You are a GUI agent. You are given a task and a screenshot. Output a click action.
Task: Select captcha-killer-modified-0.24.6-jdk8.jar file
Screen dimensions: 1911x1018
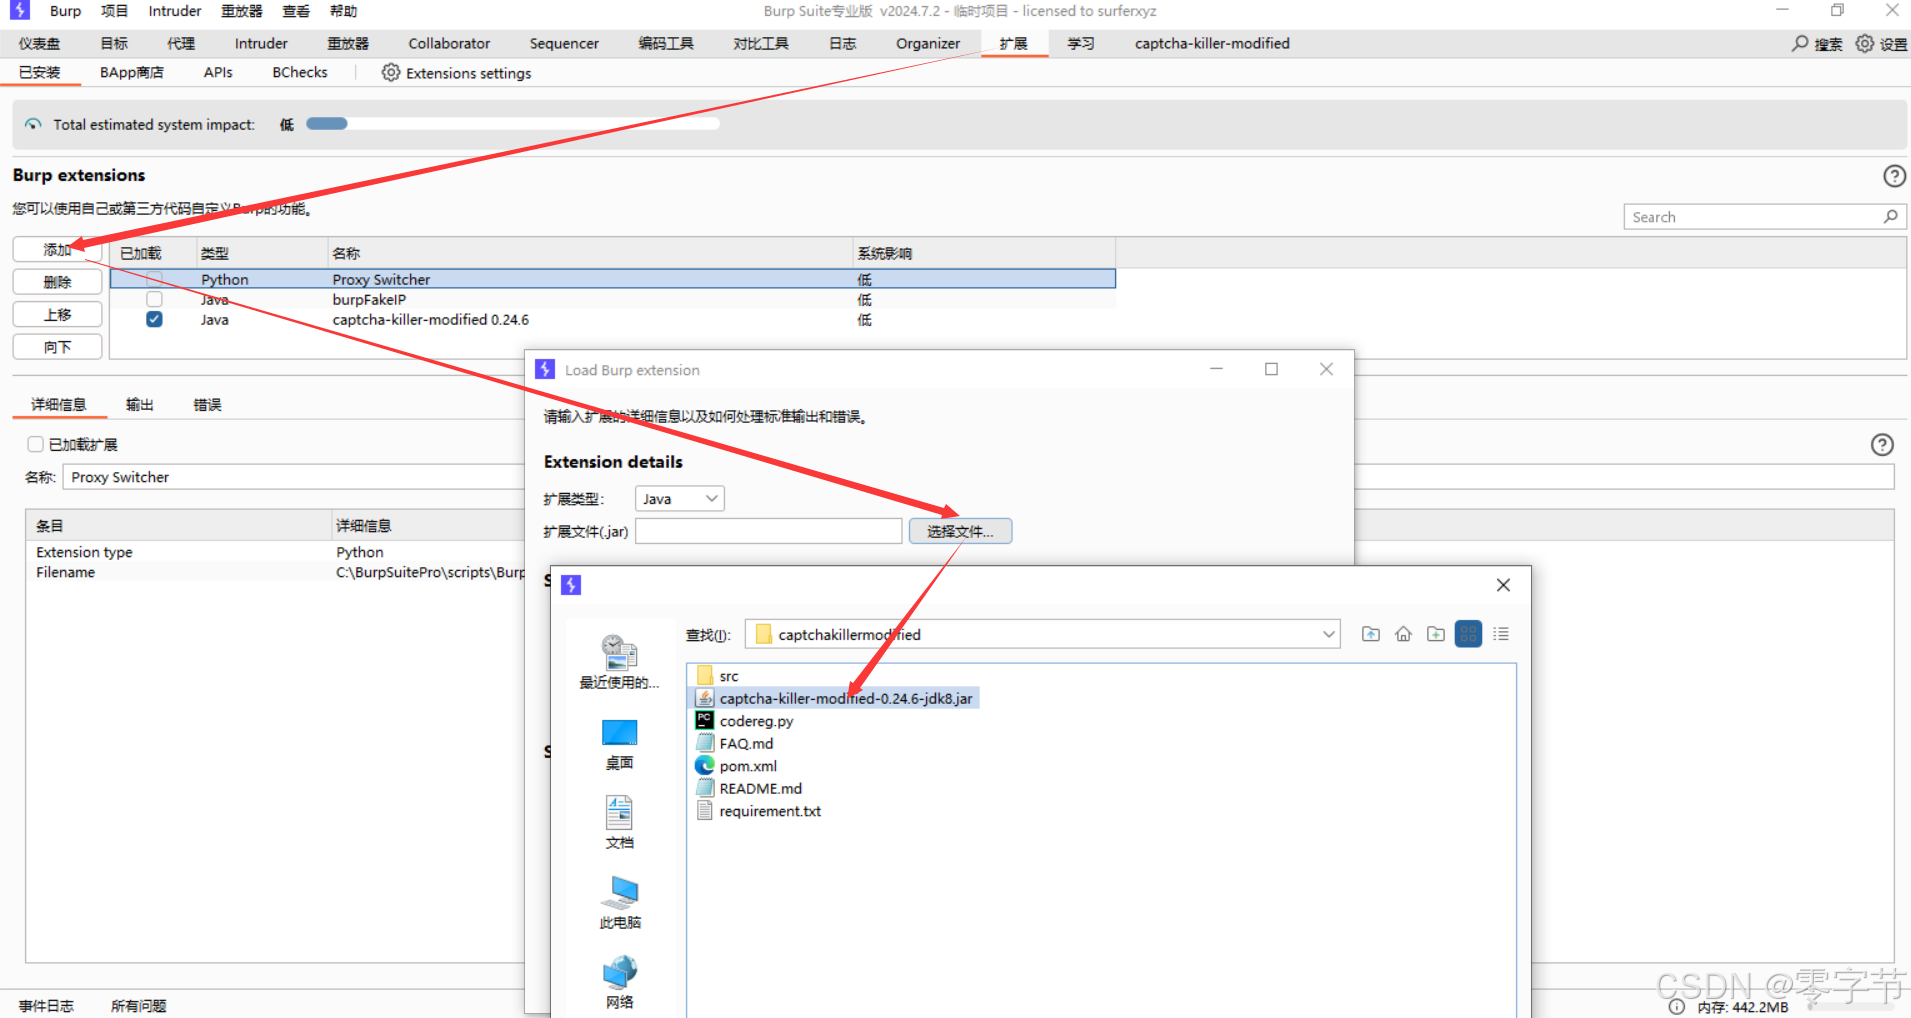(x=836, y=698)
